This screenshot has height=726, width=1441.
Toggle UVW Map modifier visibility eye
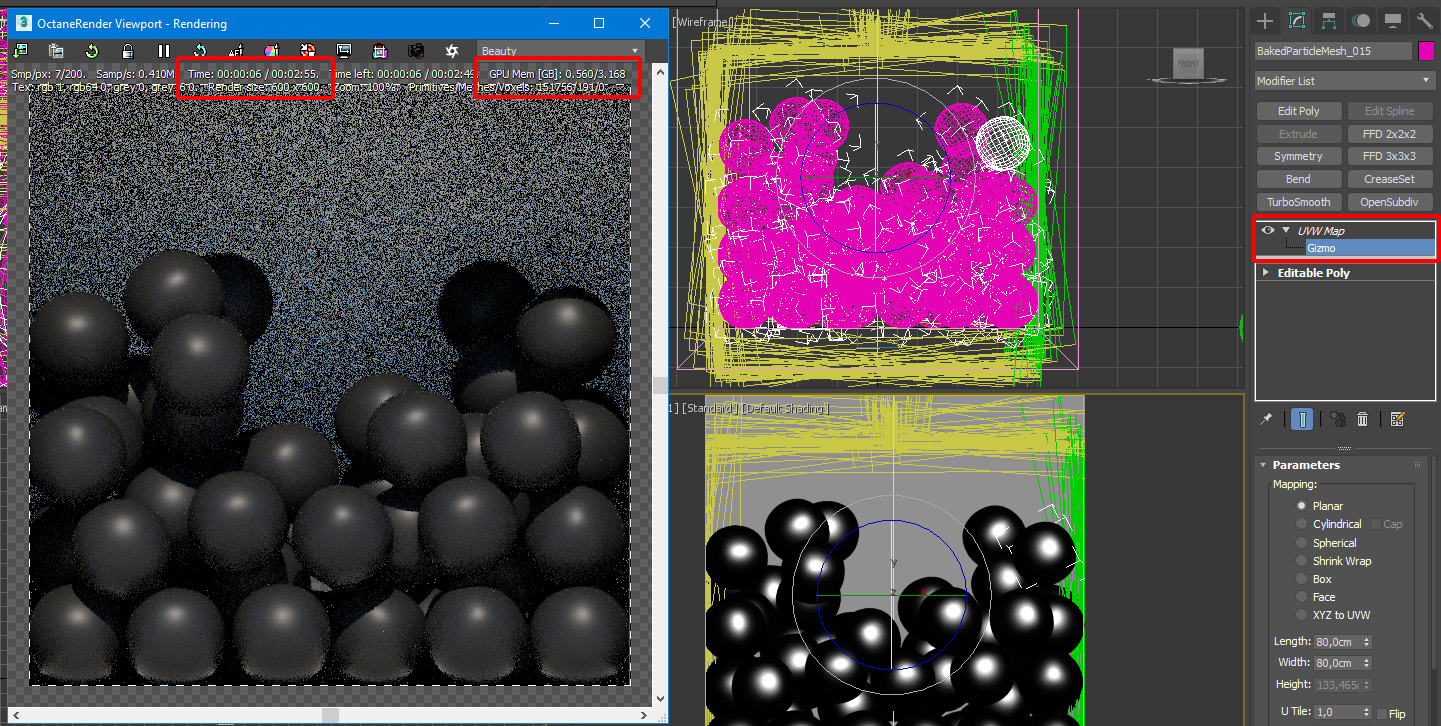point(1268,231)
